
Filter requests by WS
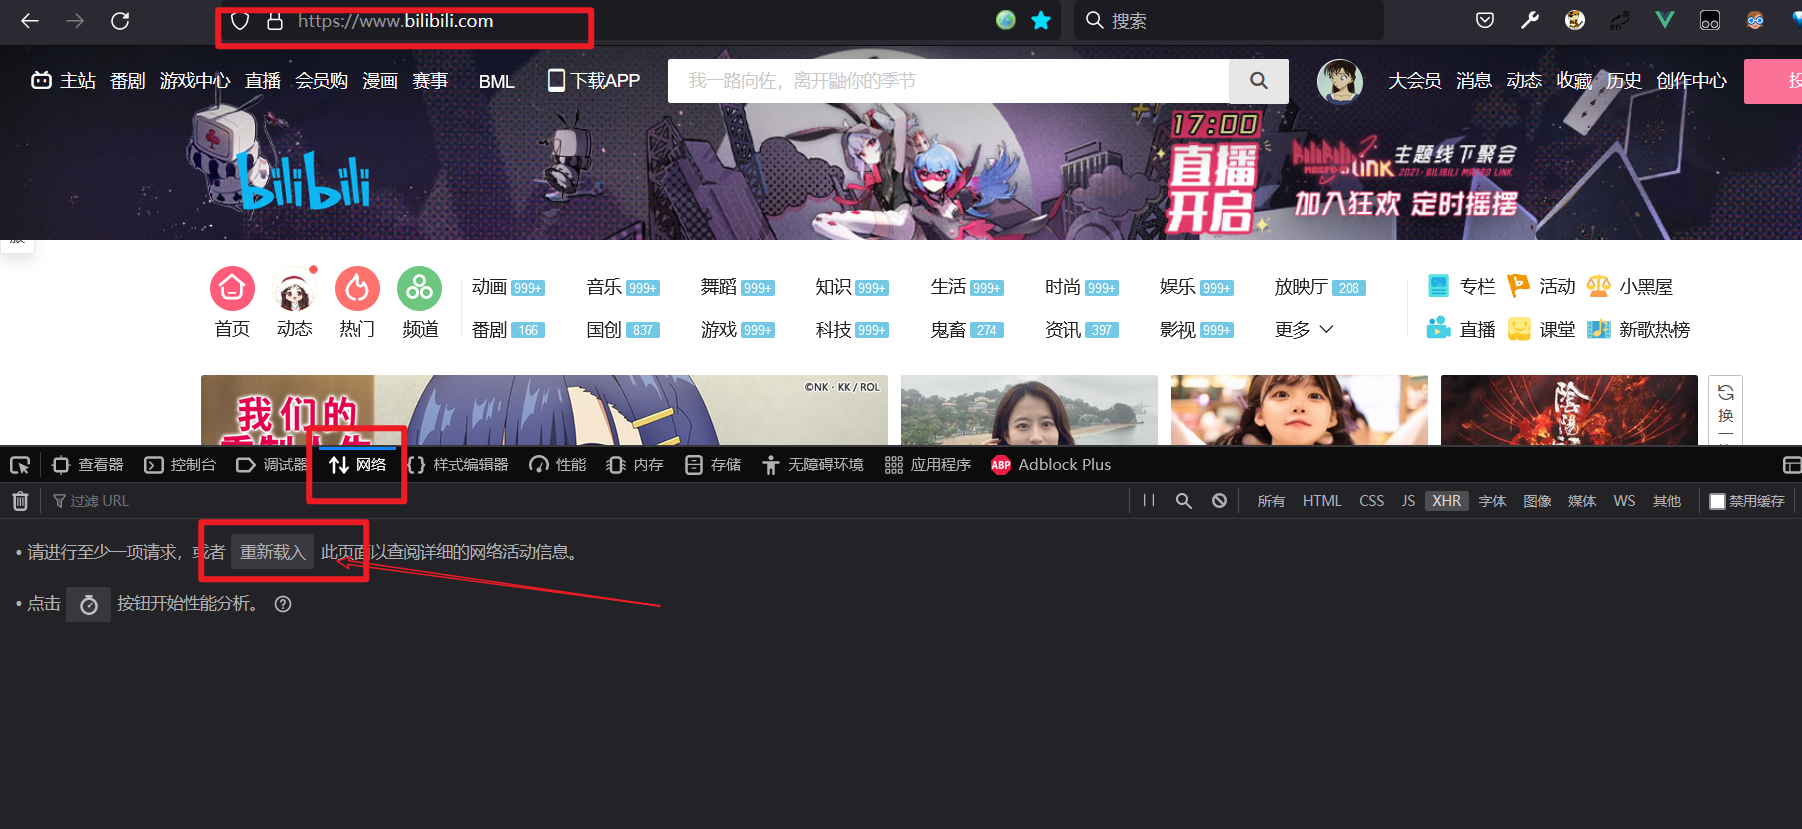point(1624,501)
